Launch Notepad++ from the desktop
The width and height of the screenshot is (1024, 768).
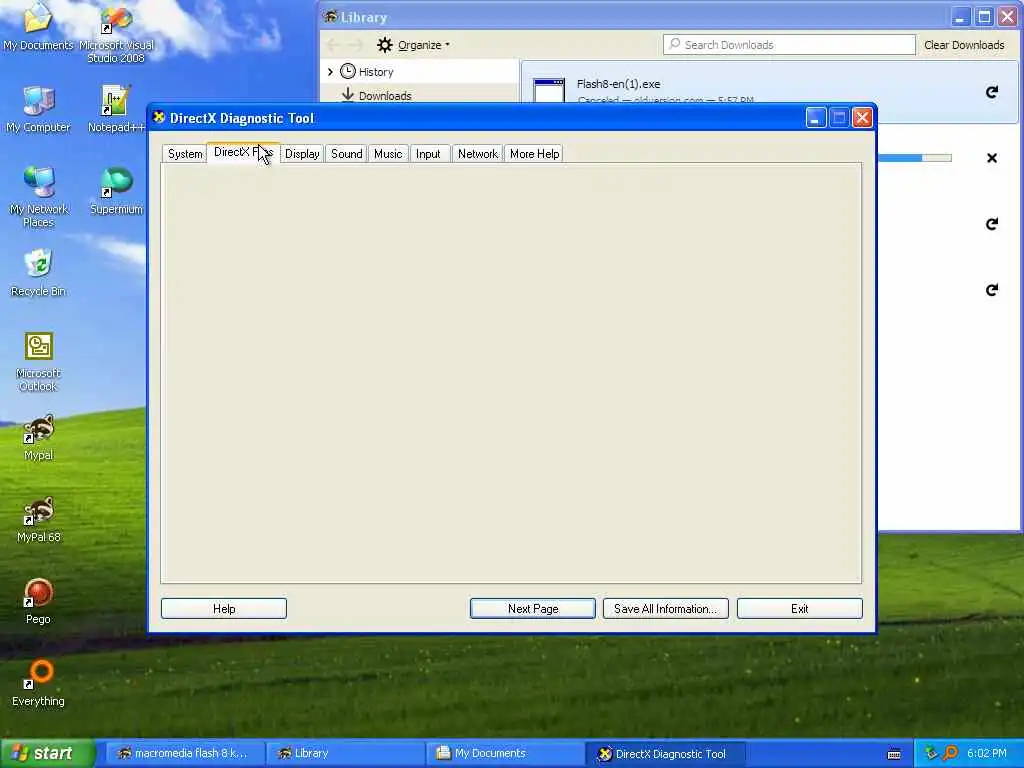tap(116, 108)
